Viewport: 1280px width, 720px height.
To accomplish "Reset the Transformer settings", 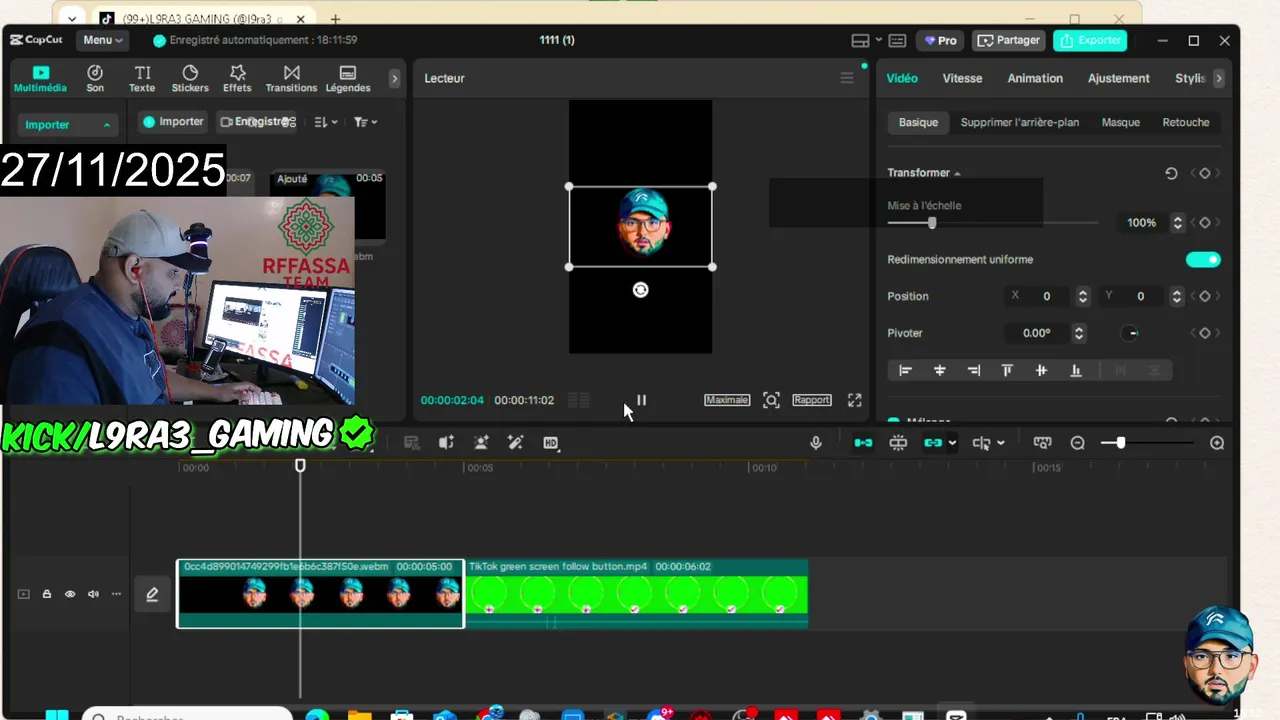I will coord(1171,173).
